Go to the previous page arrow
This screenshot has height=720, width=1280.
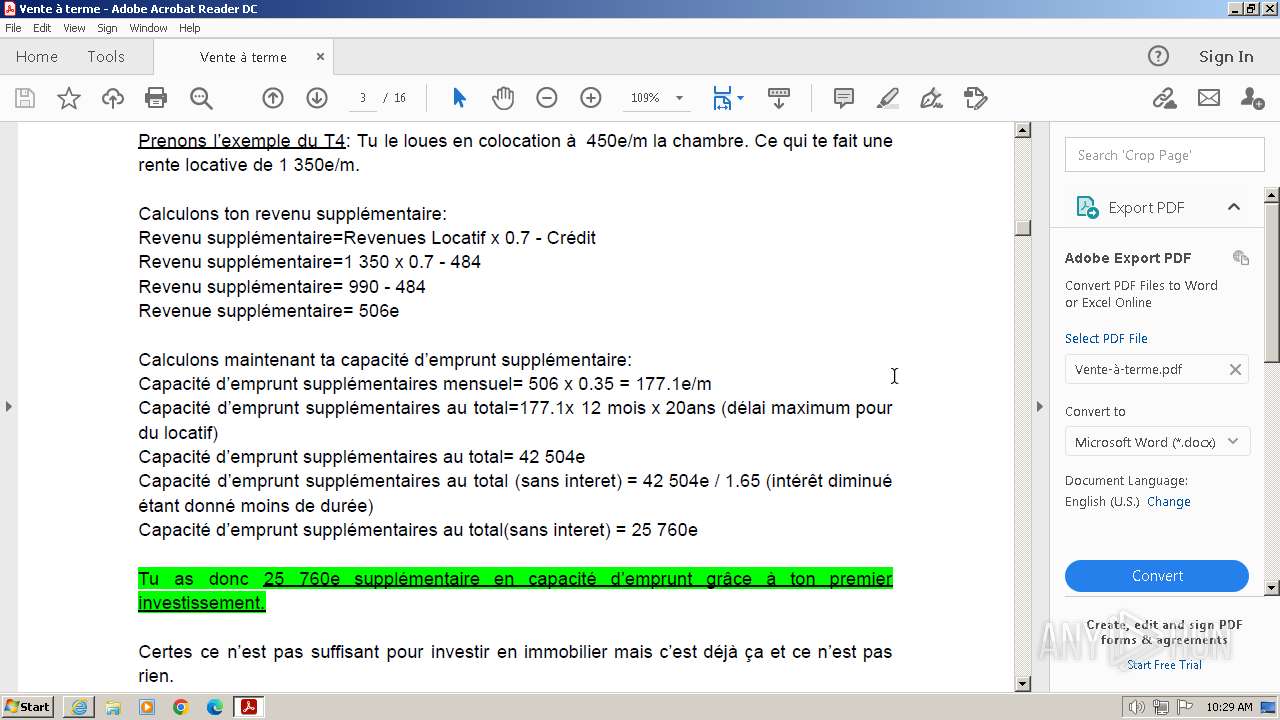point(273,98)
